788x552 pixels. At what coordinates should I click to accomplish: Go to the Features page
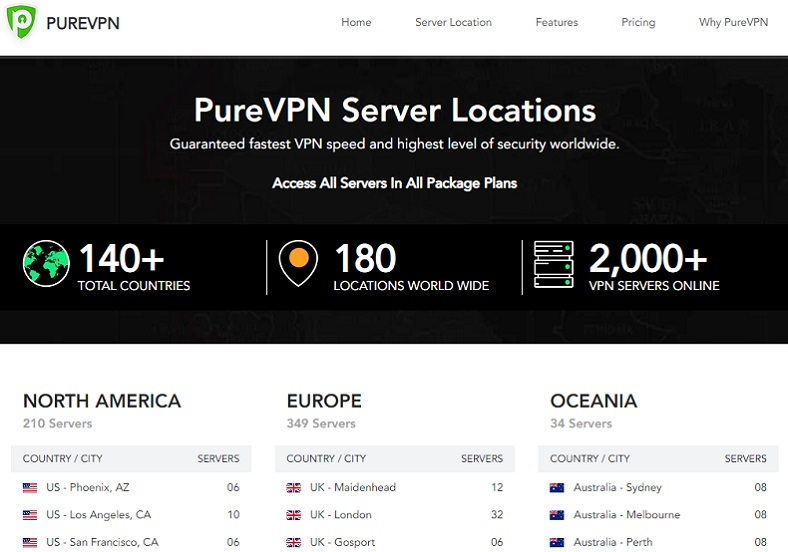[556, 22]
